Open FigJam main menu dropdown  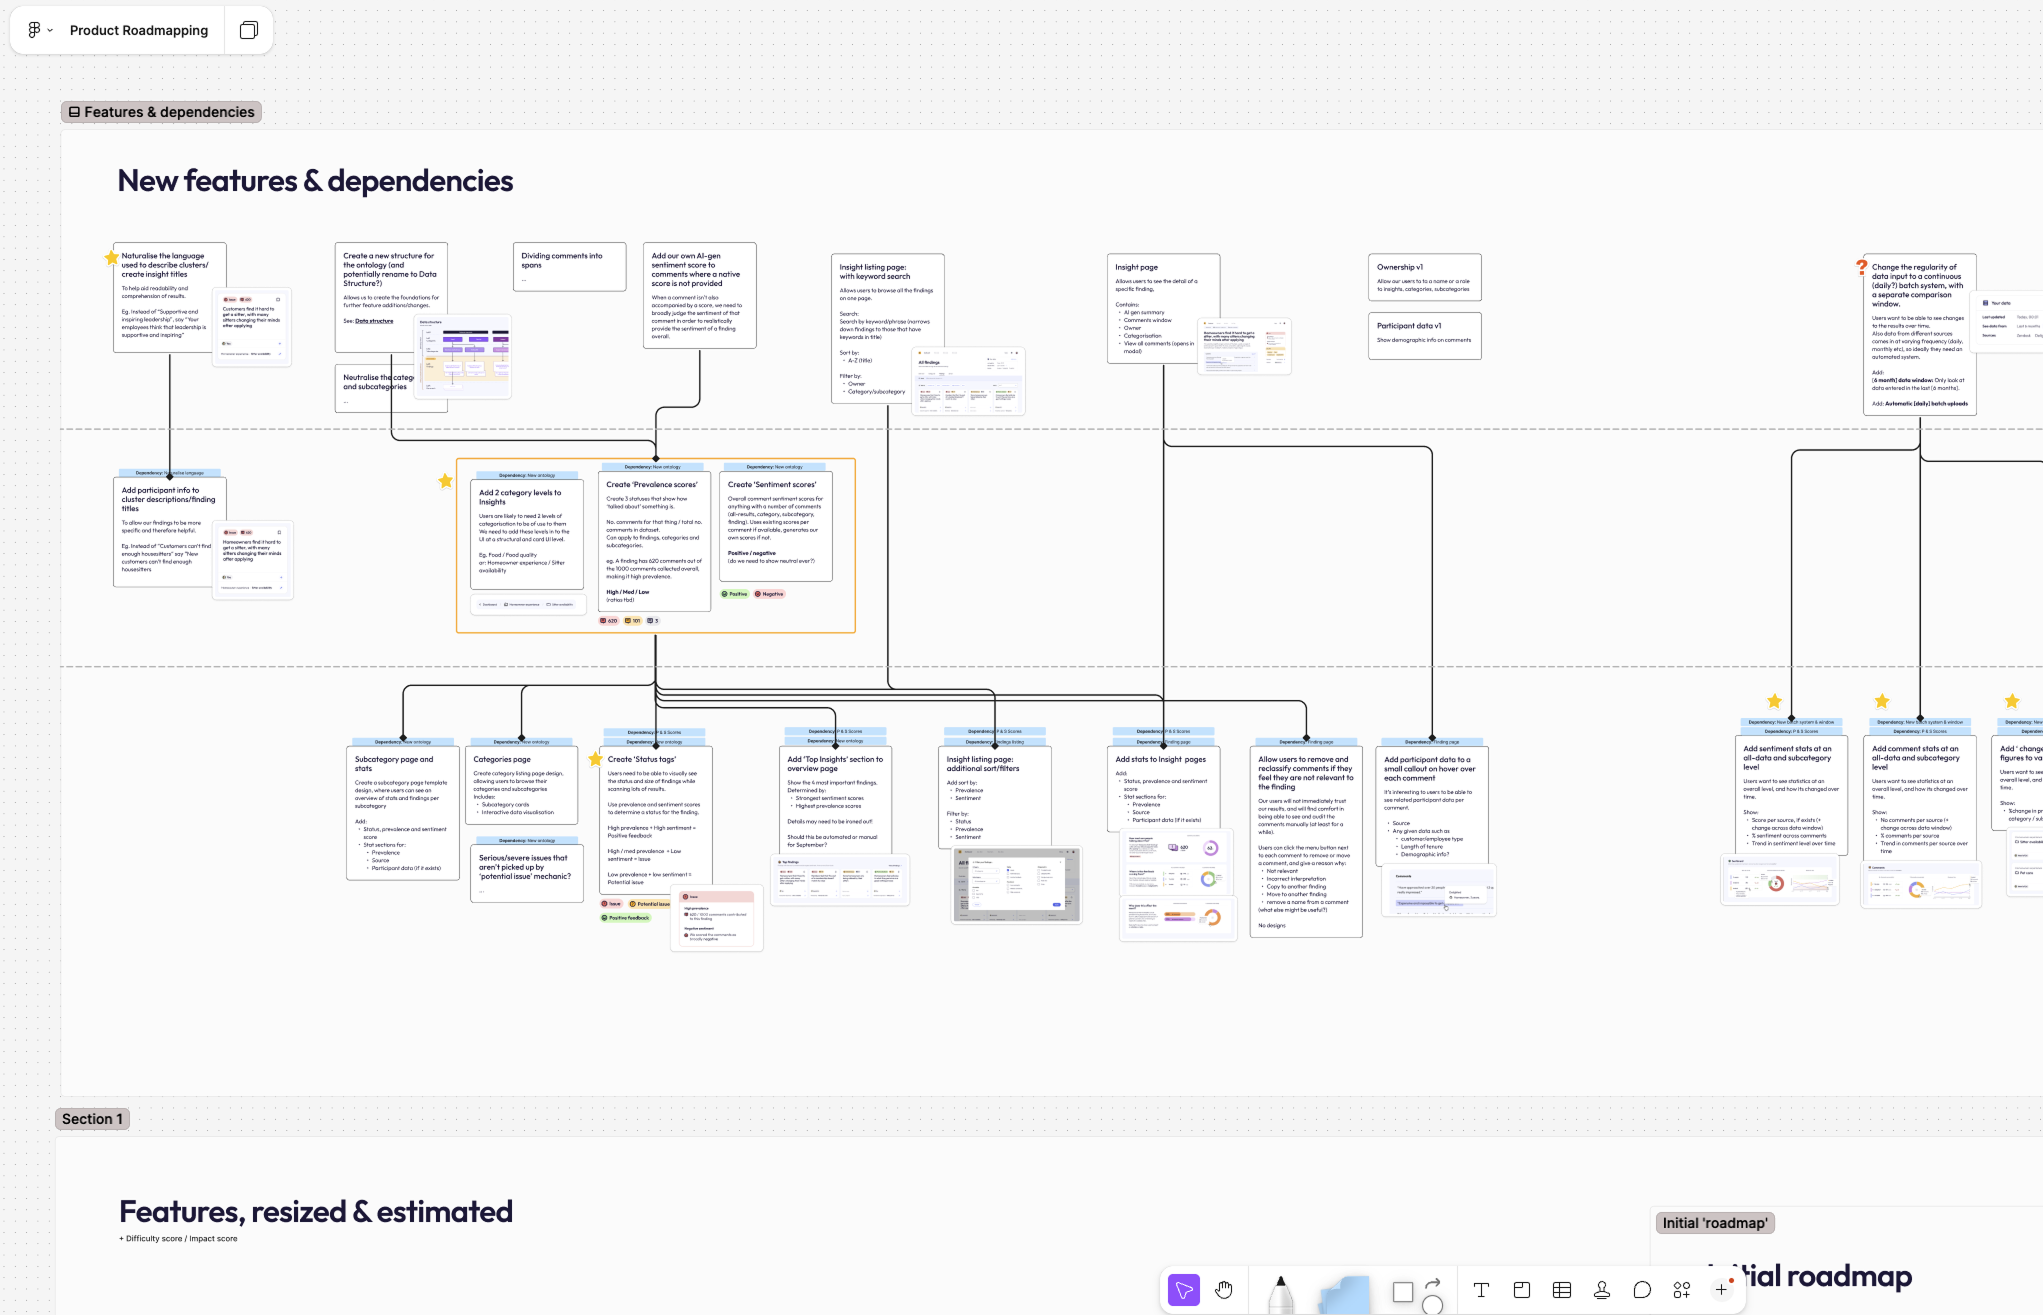tap(39, 30)
